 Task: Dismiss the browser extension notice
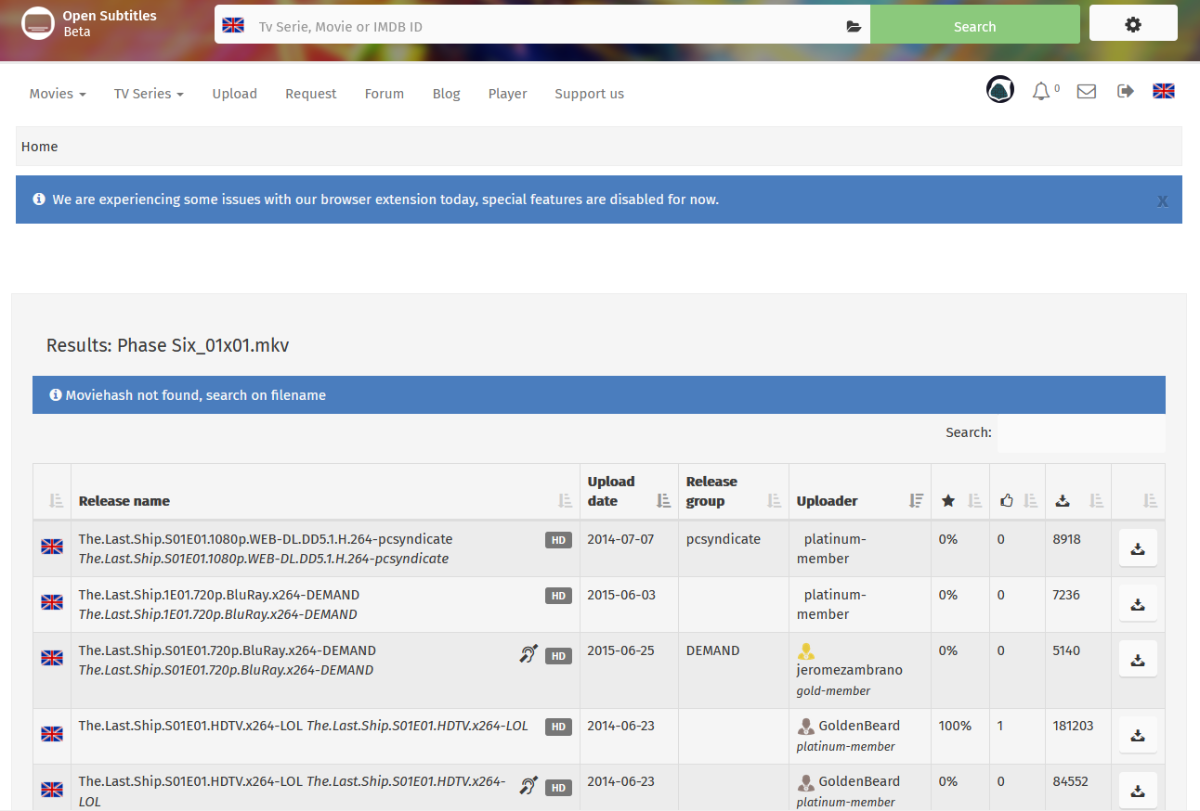point(1162,200)
